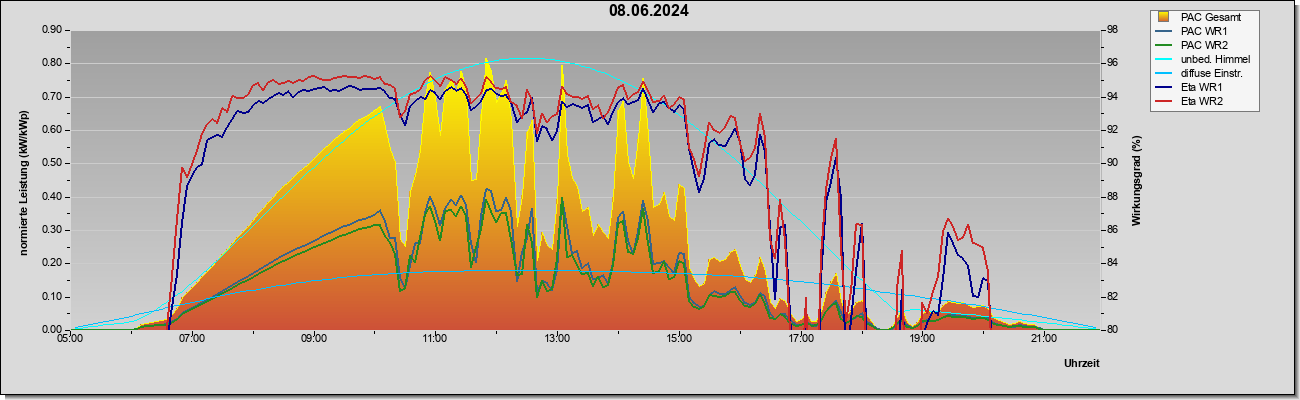Click the 15:00 time axis label
Image resolution: width=1300 pixels, height=400 pixels.
click(679, 339)
